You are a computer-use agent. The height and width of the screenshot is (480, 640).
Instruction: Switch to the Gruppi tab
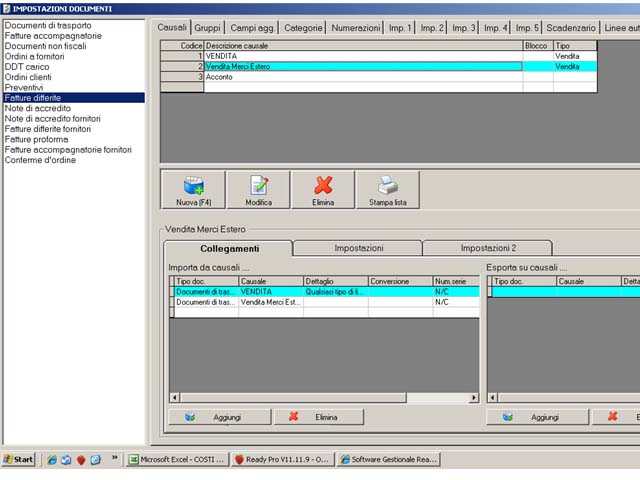tap(207, 28)
